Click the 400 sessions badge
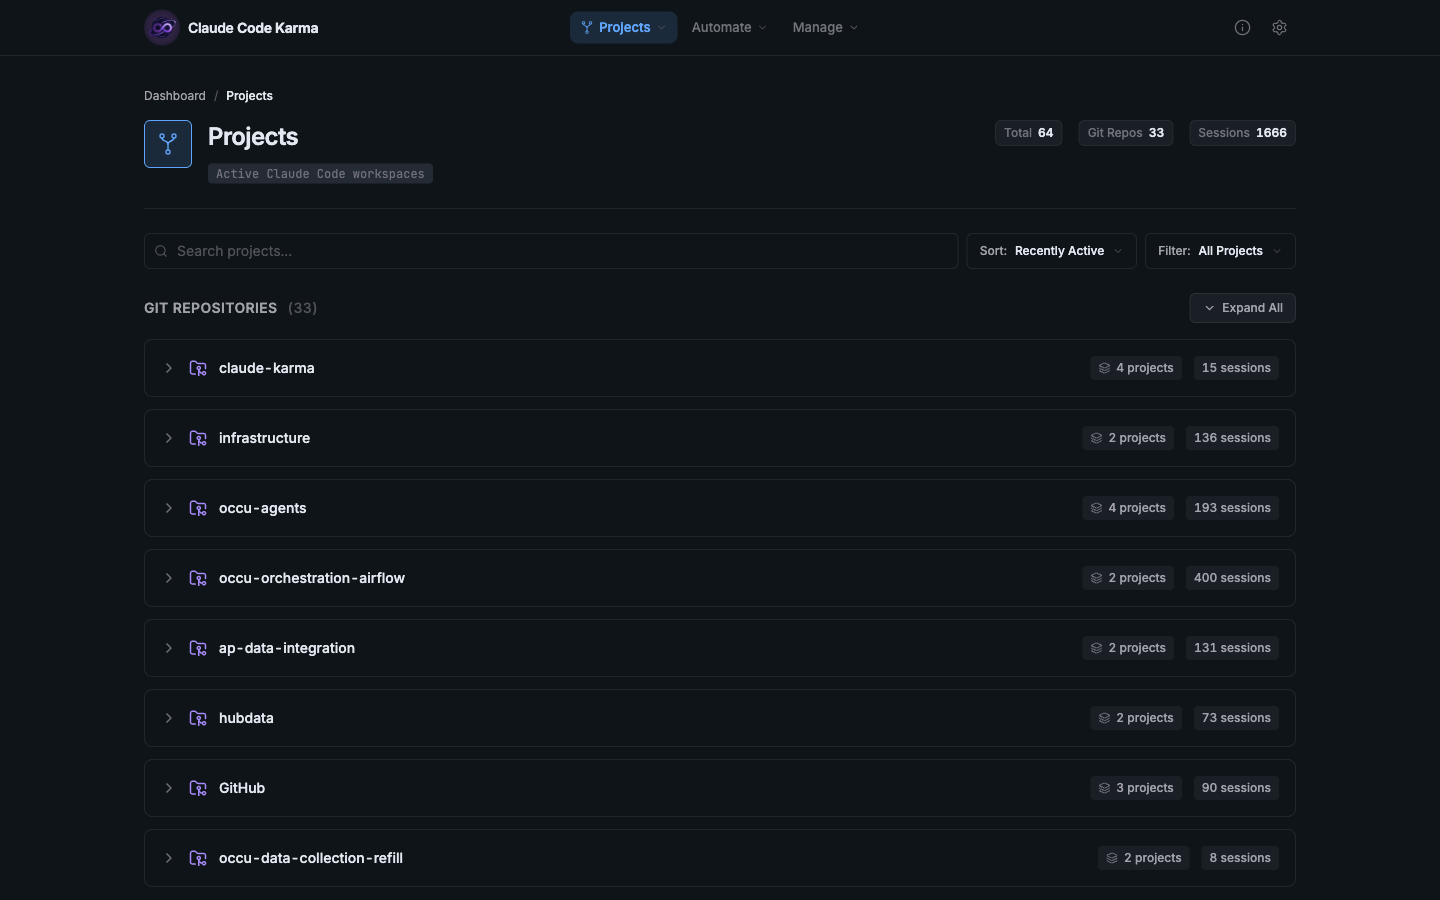 pyautogui.click(x=1232, y=578)
